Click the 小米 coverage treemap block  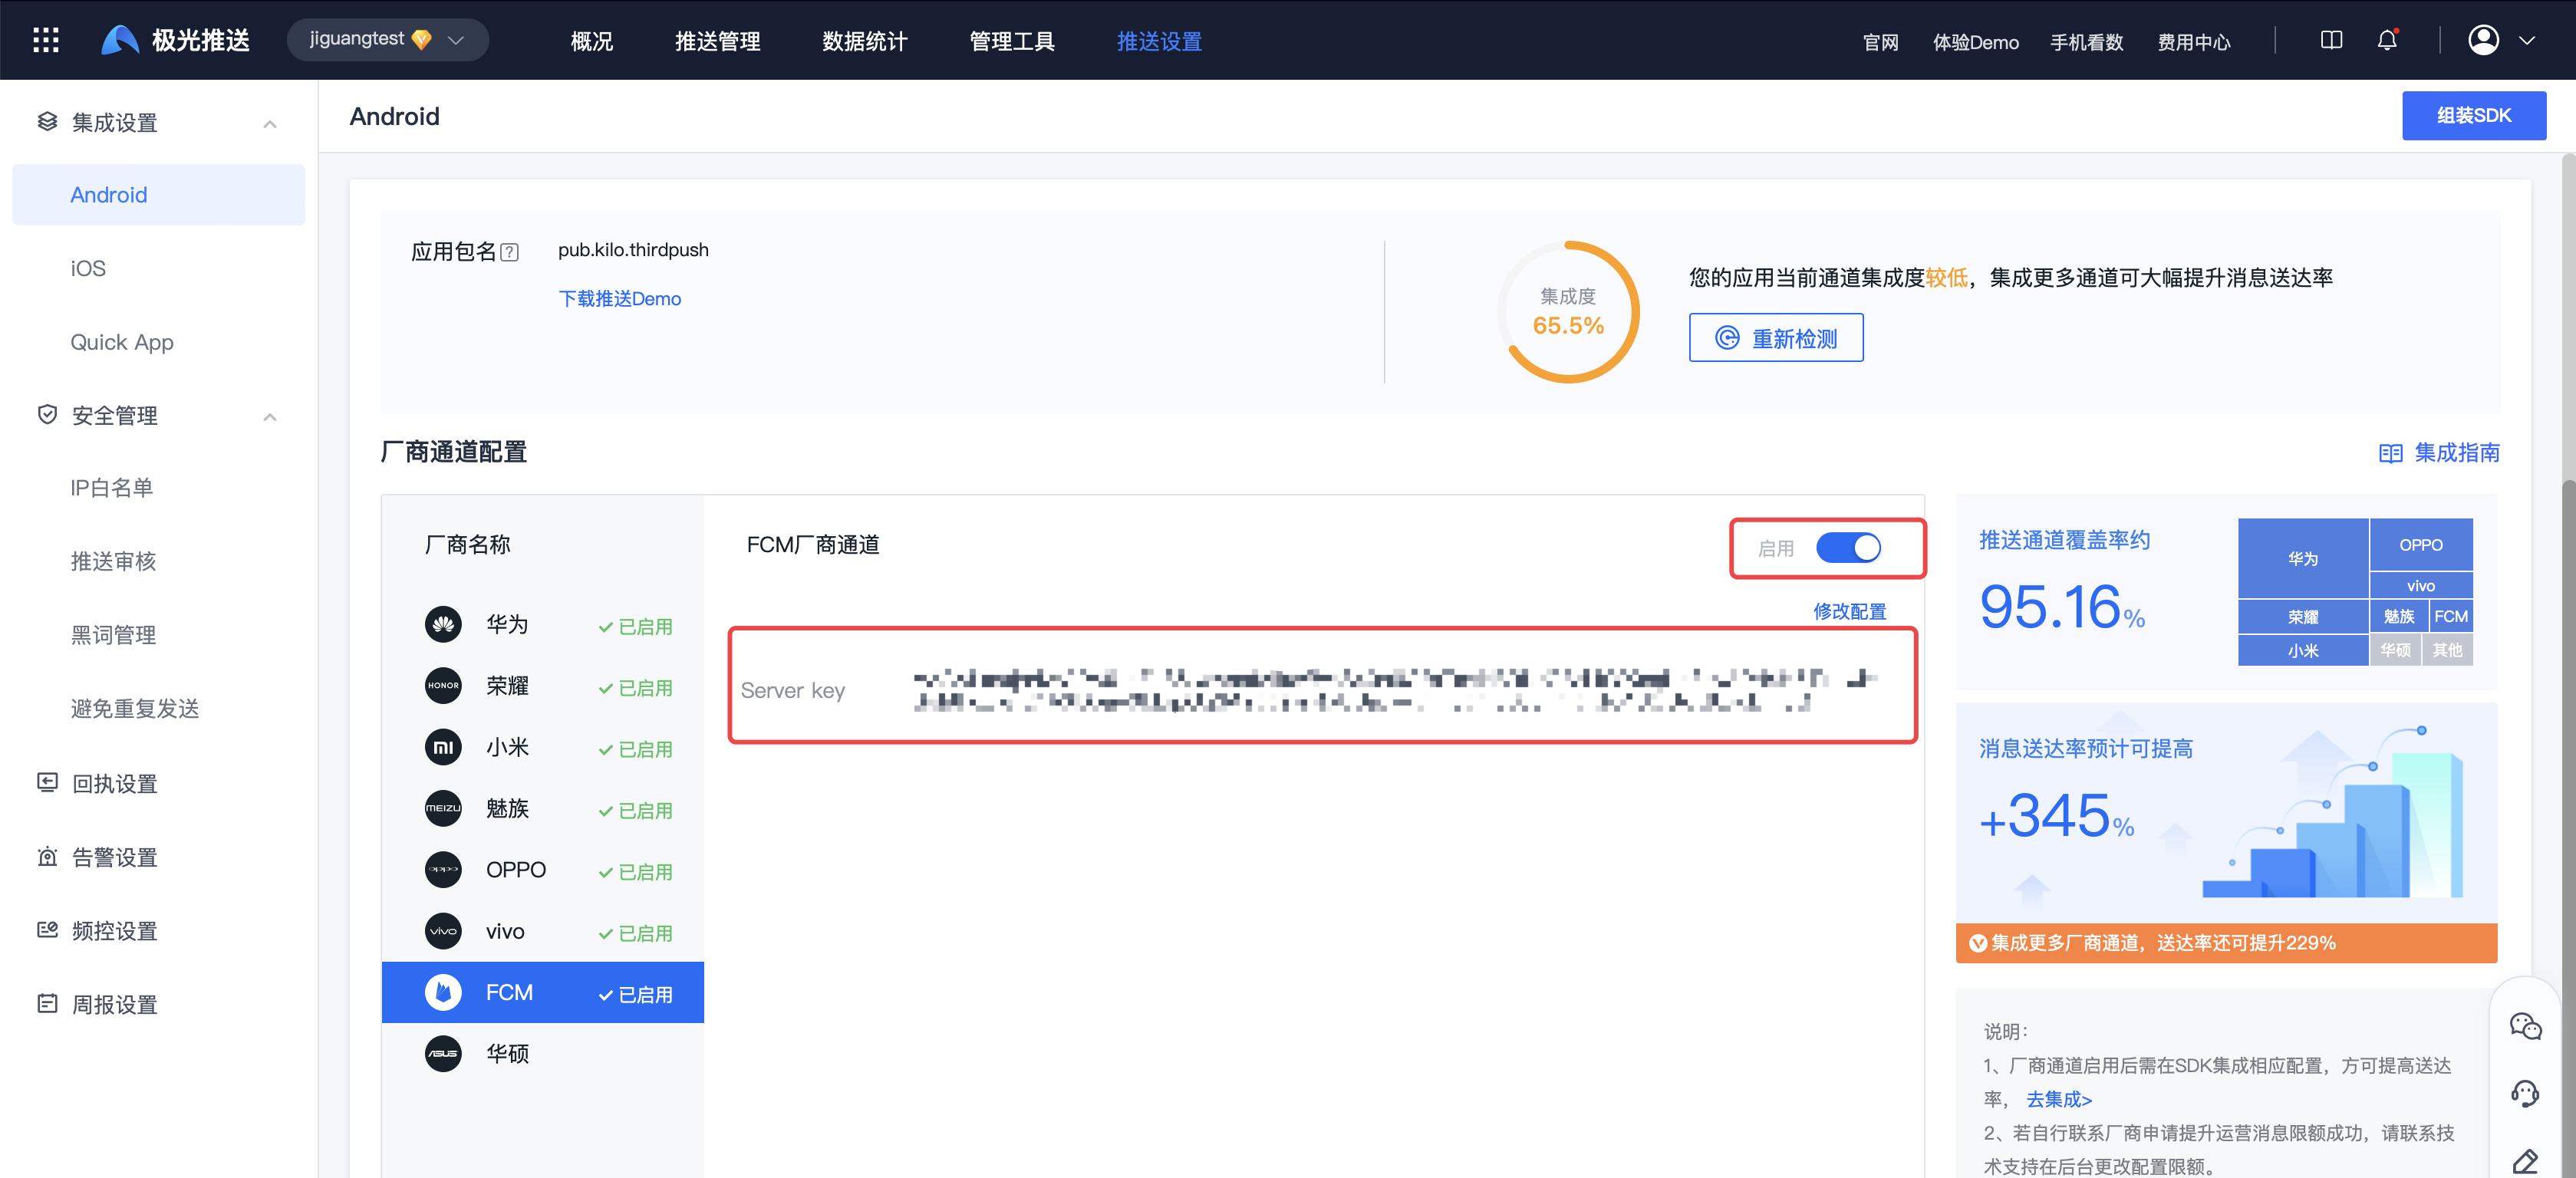[x=2302, y=650]
